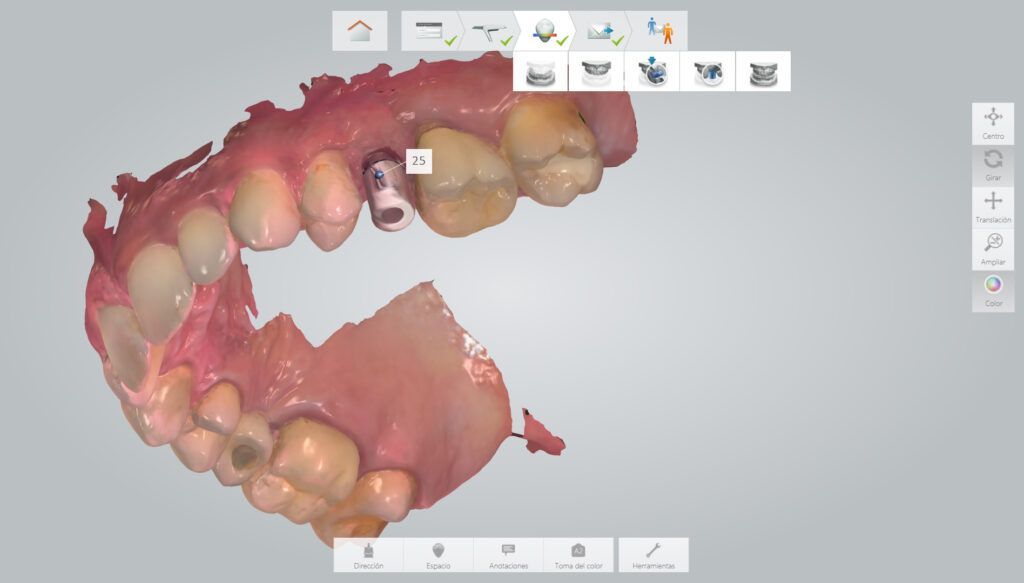Viewport: 1024px width, 583px height.
Task: Select the scan body lower jaw view
Action: (x=708, y=72)
